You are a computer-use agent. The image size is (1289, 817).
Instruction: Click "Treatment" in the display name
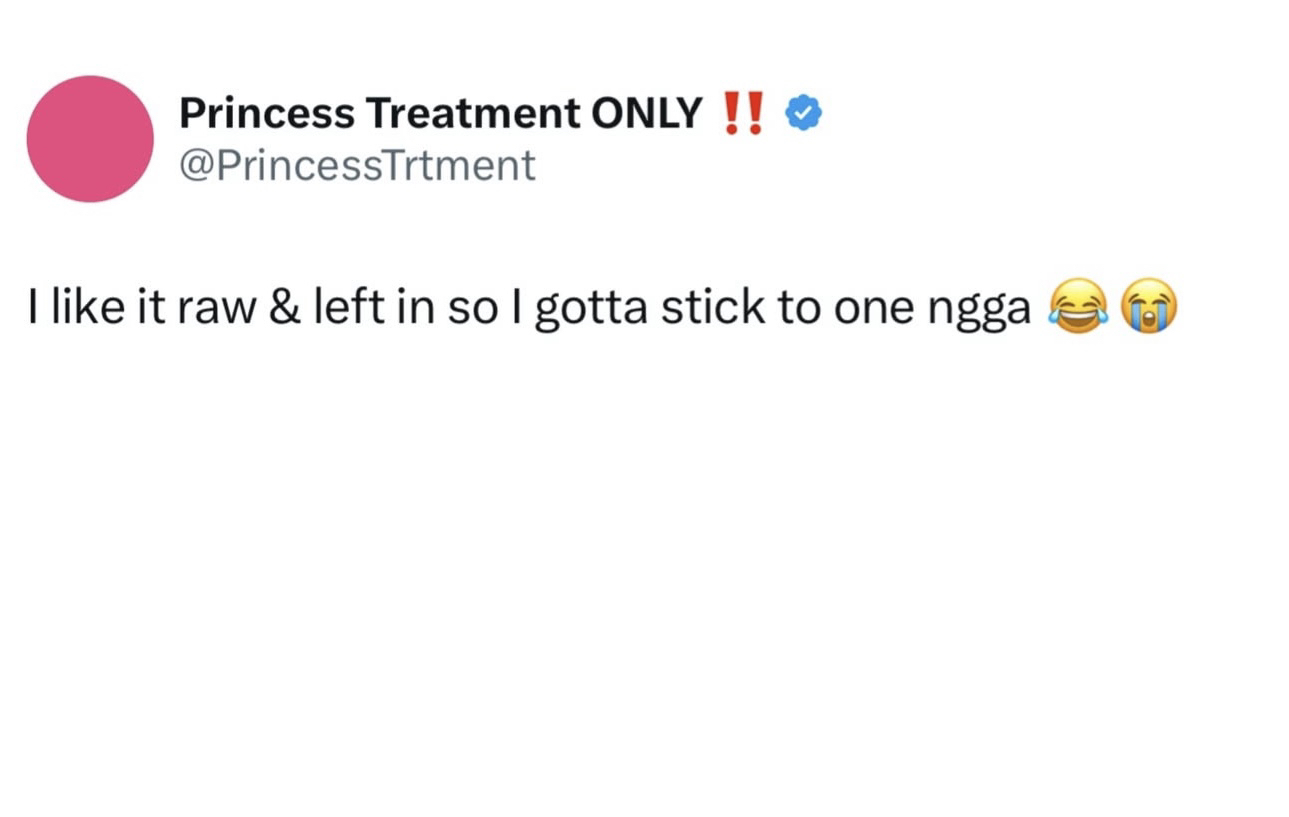[x=472, y=114]
